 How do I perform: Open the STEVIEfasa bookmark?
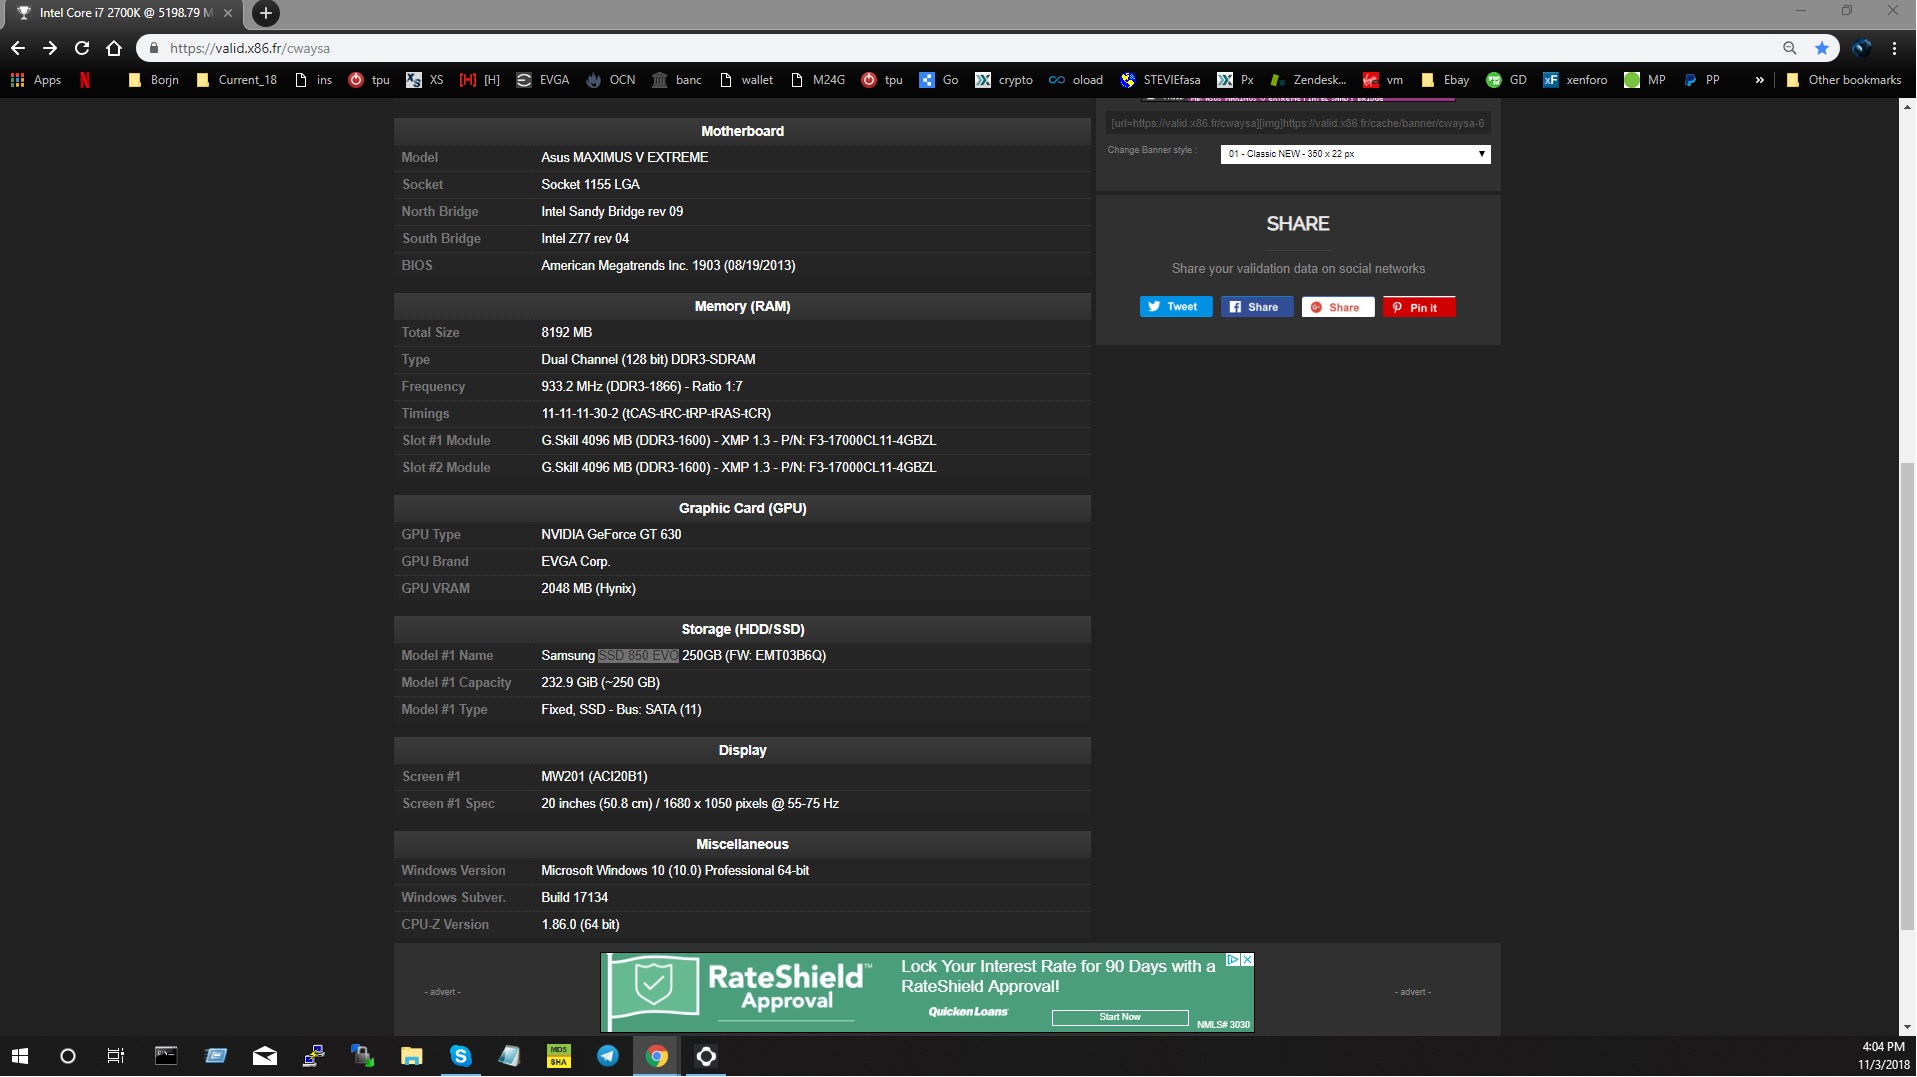pos(1161,80)
